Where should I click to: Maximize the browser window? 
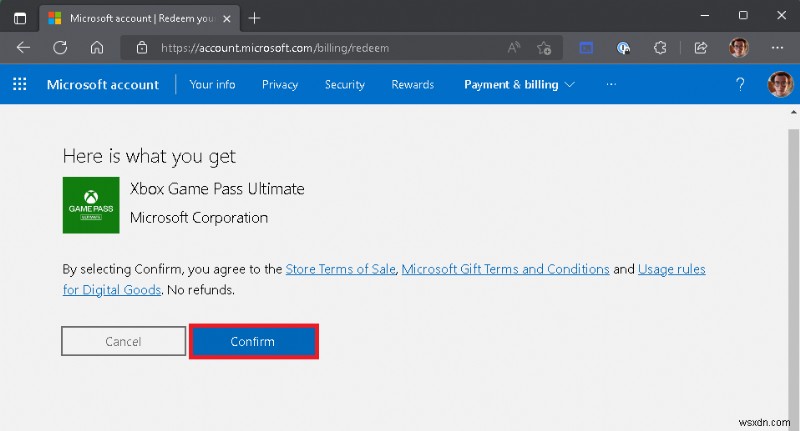(x=743, y=15)
